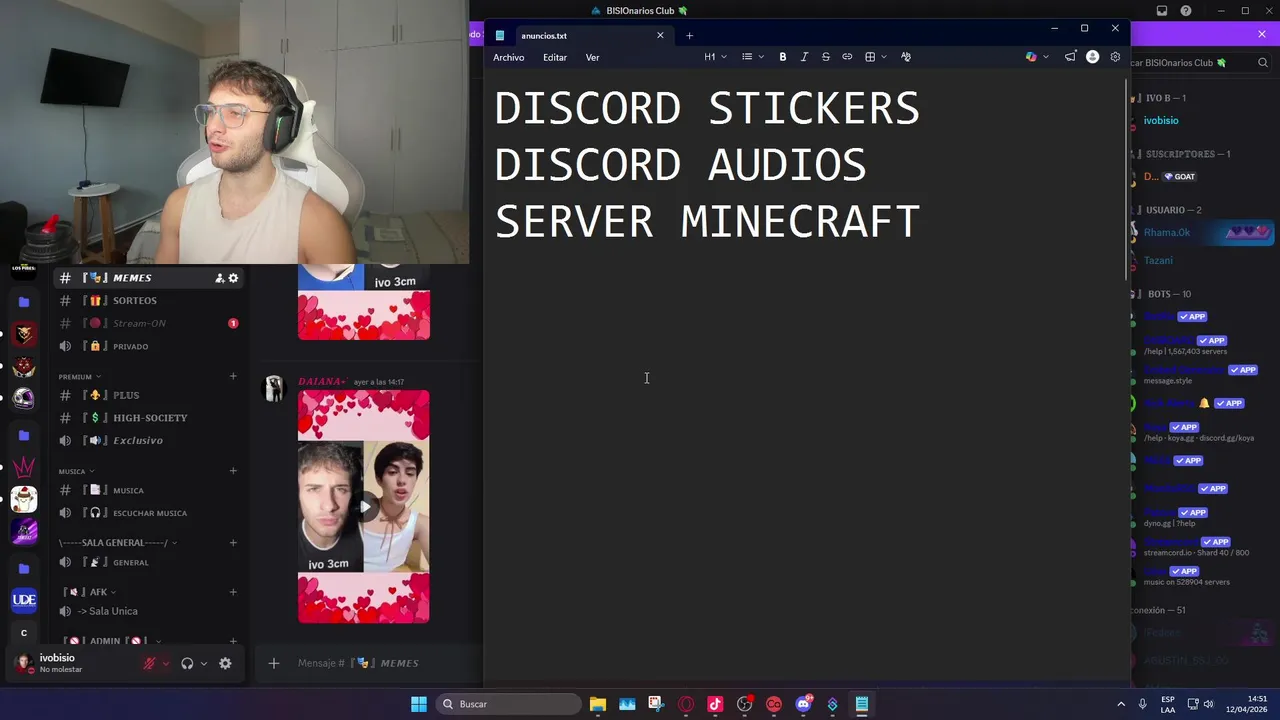The image size is (1280, 720).
Task: Open Notepad account profile icon
Action: coord(1092,57)
